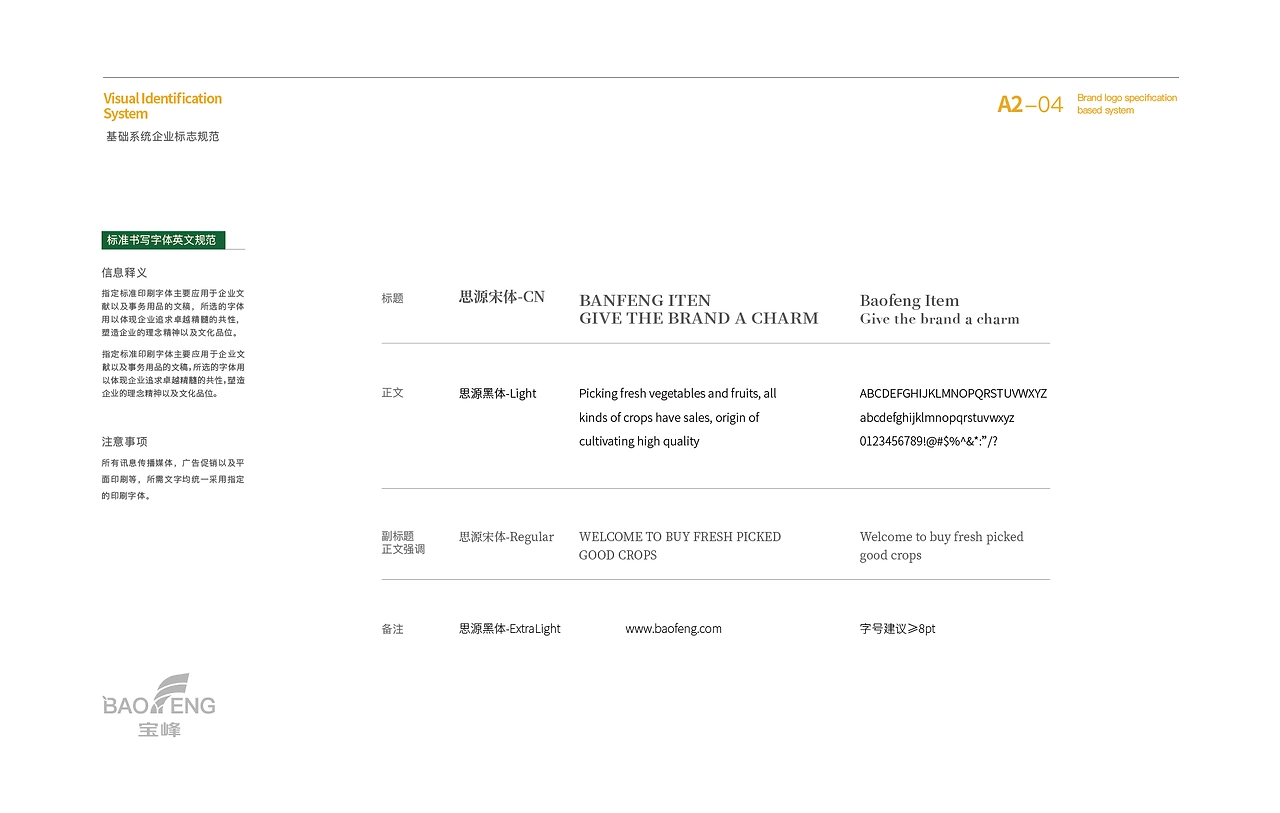Click the 字号建议≥8pt size note
Screen dimensions: 1280x813
[x=897, y=629]
